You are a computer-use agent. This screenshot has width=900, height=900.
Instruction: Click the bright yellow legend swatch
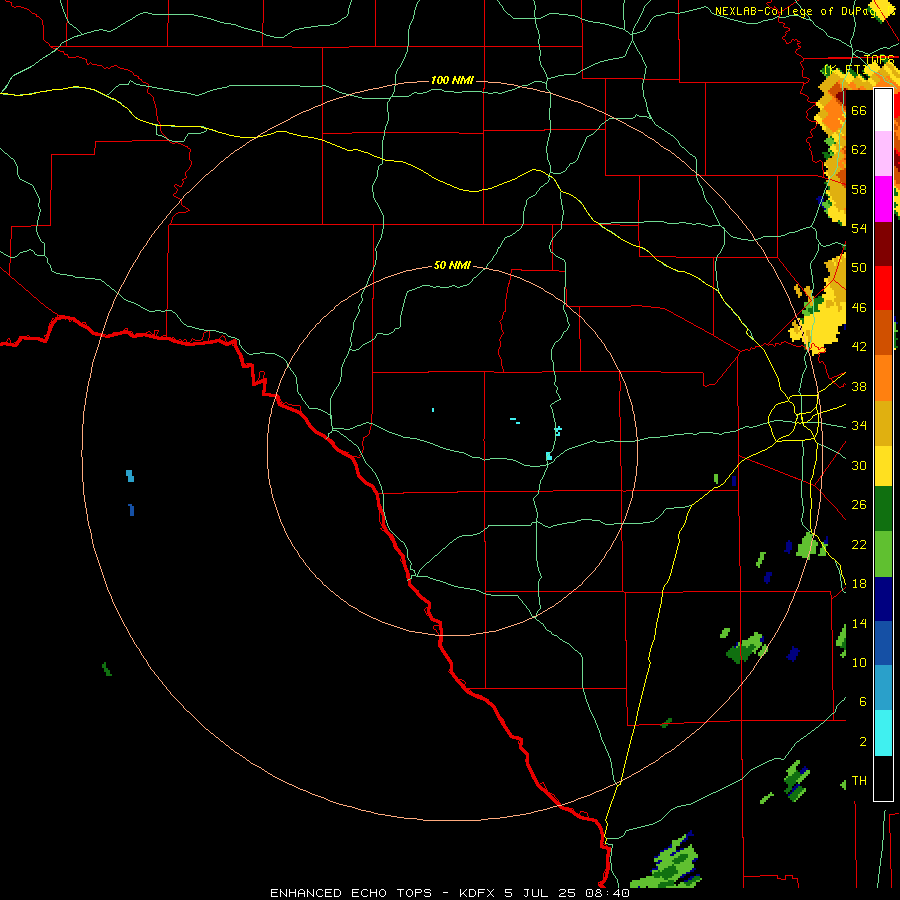pos(883,466)
